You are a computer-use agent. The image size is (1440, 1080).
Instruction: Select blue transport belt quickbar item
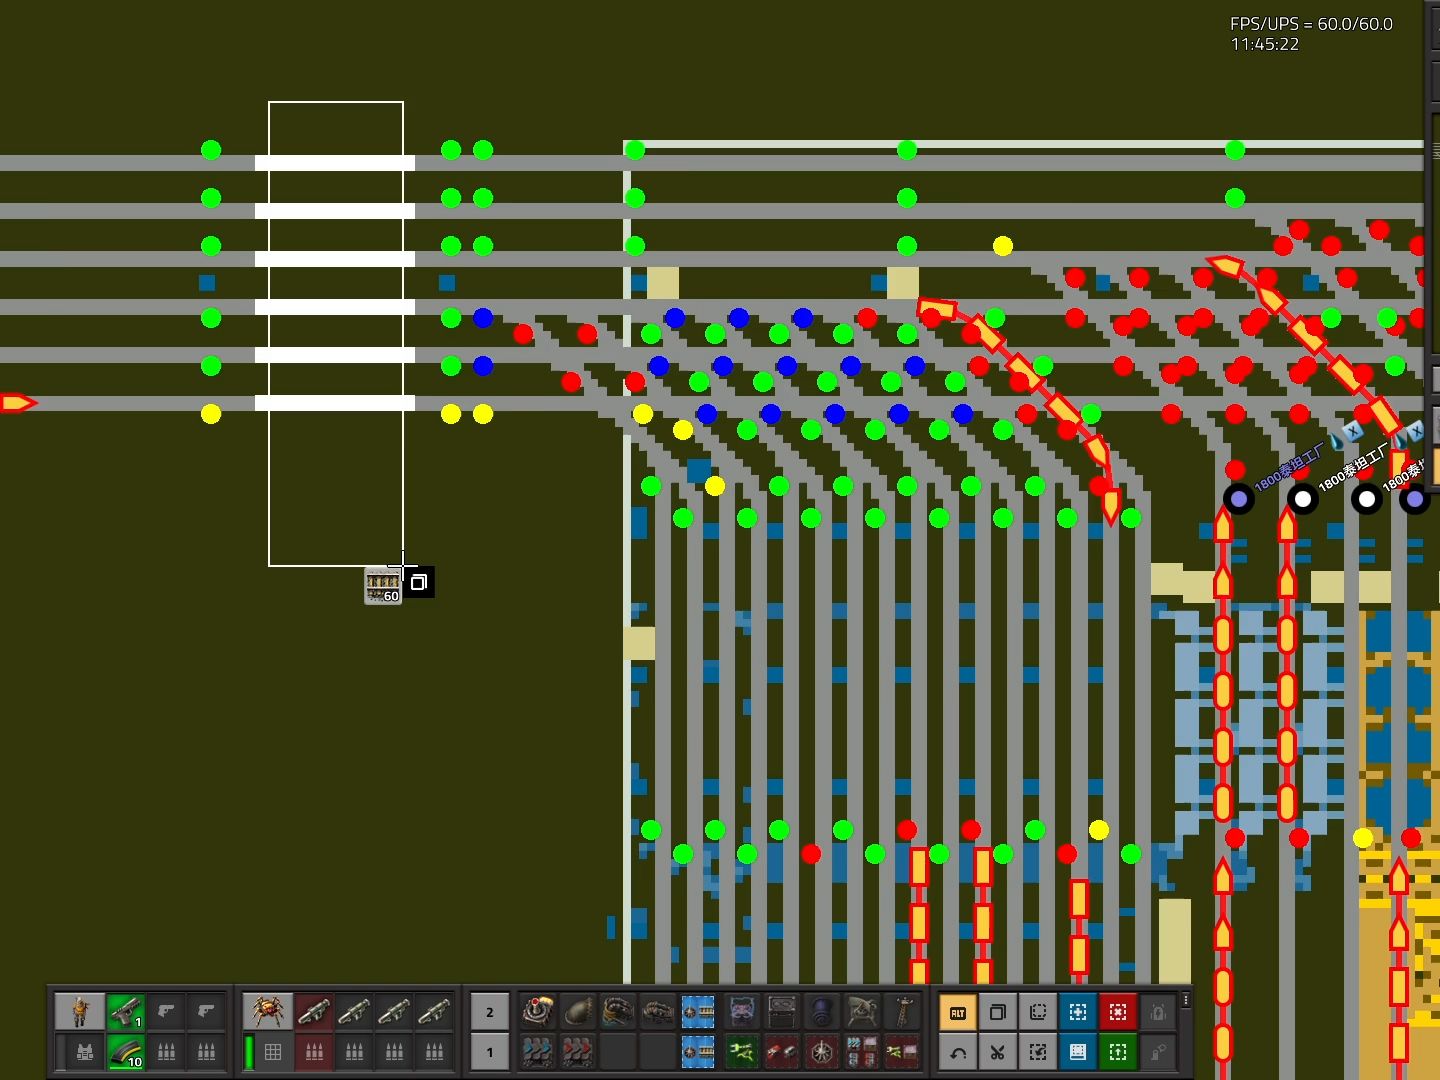[x=538, y=1052]
